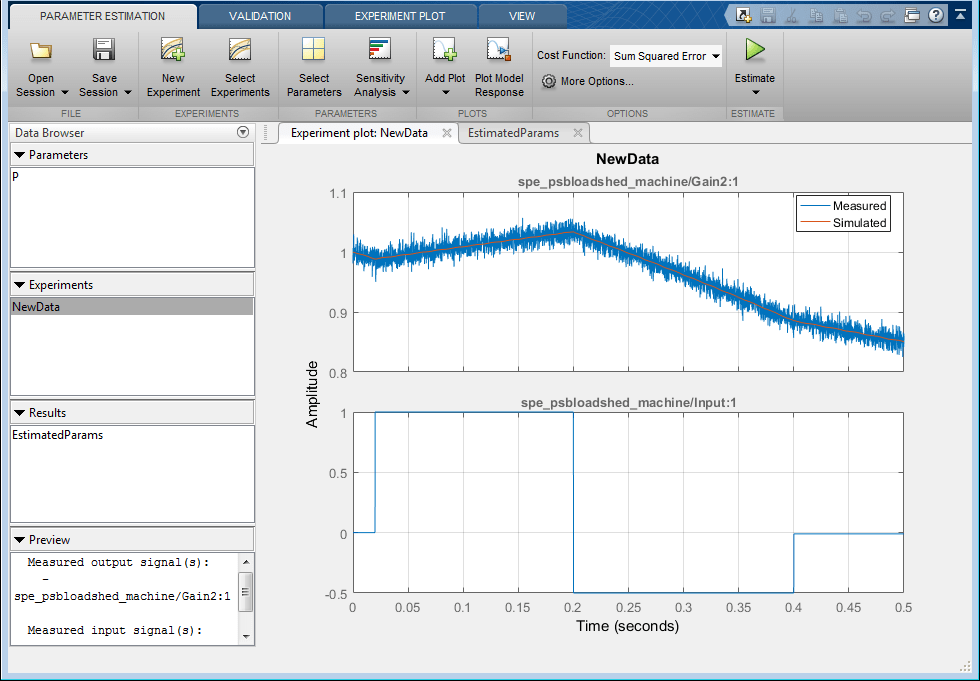Click the Save Session disk icon
Screen dimensions: 980x681
(x=104, y=52)
